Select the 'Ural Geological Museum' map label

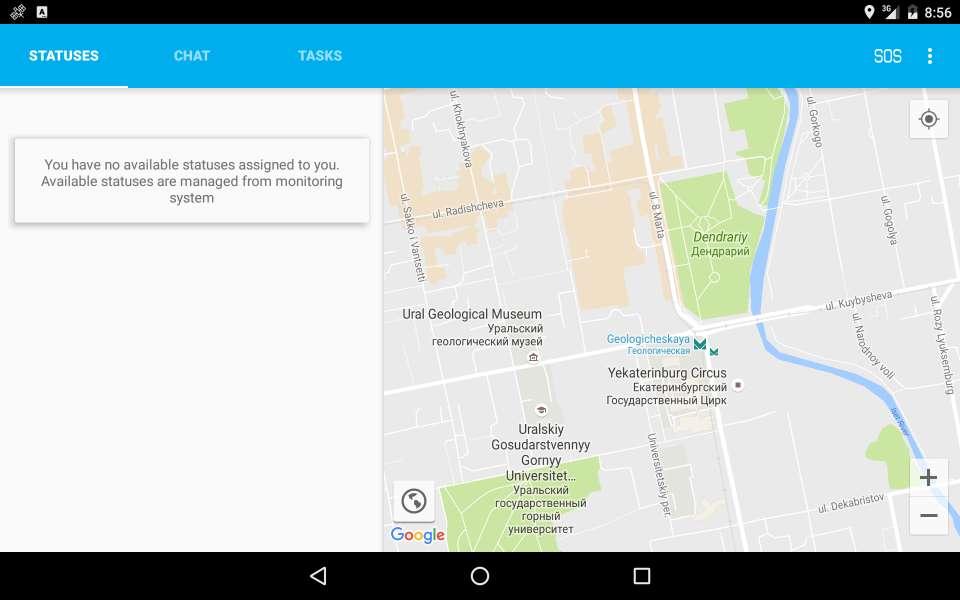tap(472, 314)
